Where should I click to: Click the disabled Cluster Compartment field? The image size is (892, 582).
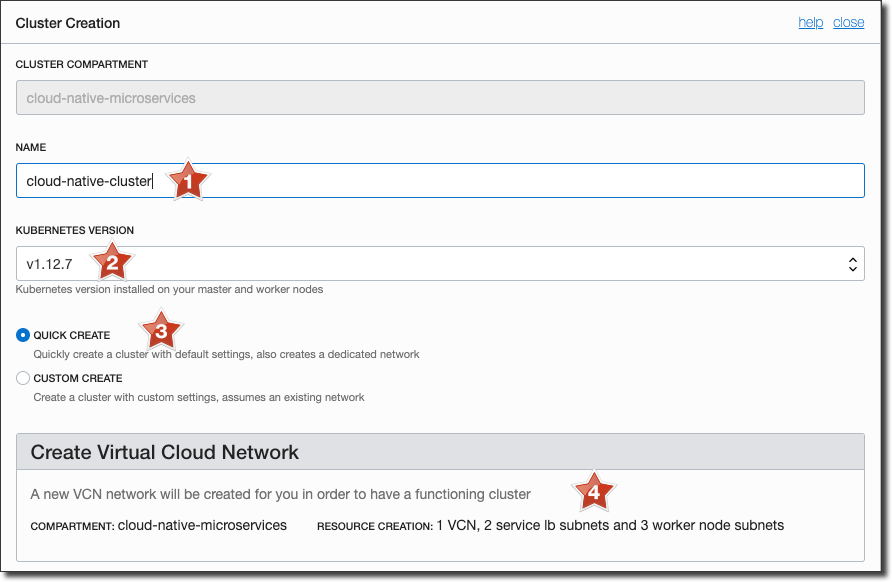(440, 98)
